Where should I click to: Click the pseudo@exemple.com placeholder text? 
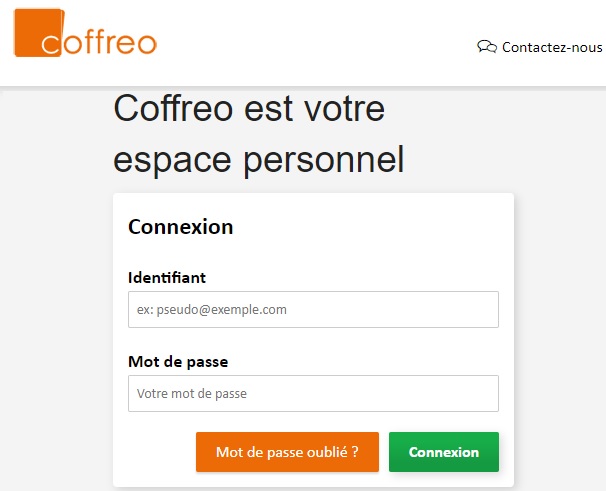coord(212,310)
